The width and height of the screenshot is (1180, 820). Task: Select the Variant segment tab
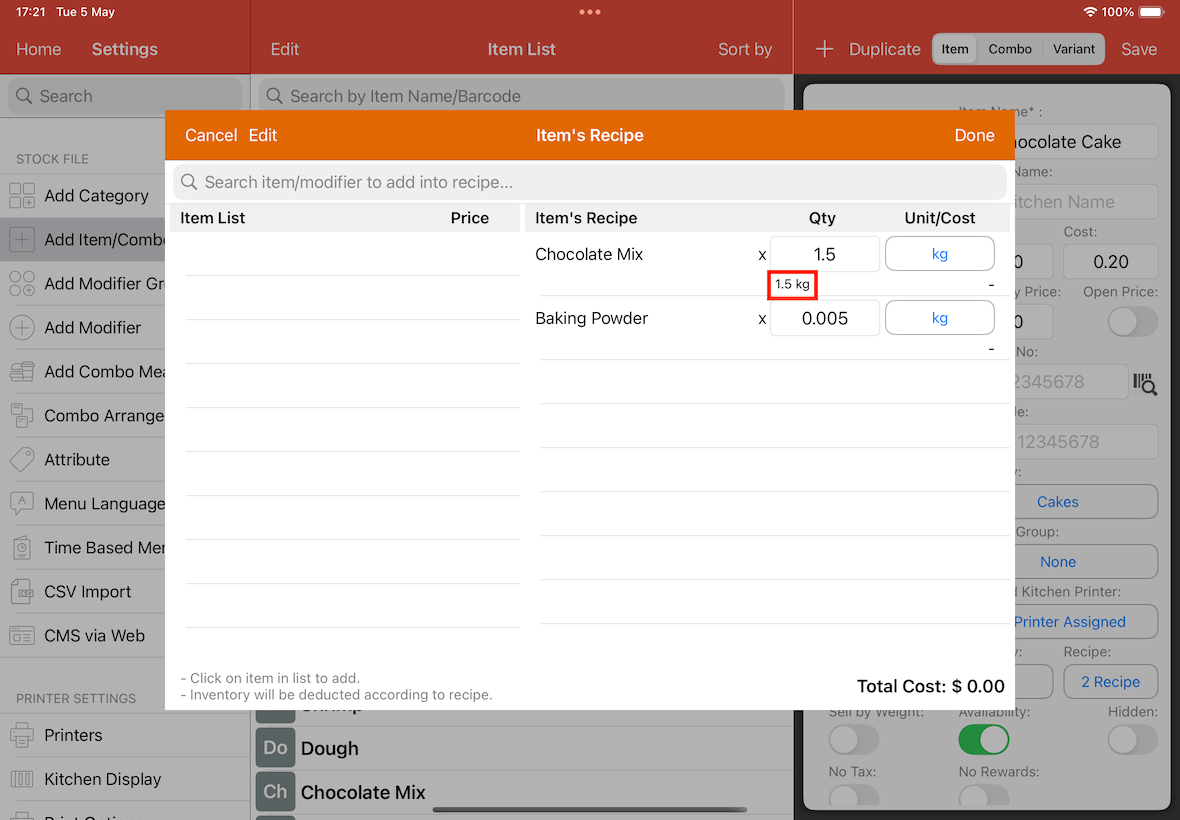coord(1073,49)
